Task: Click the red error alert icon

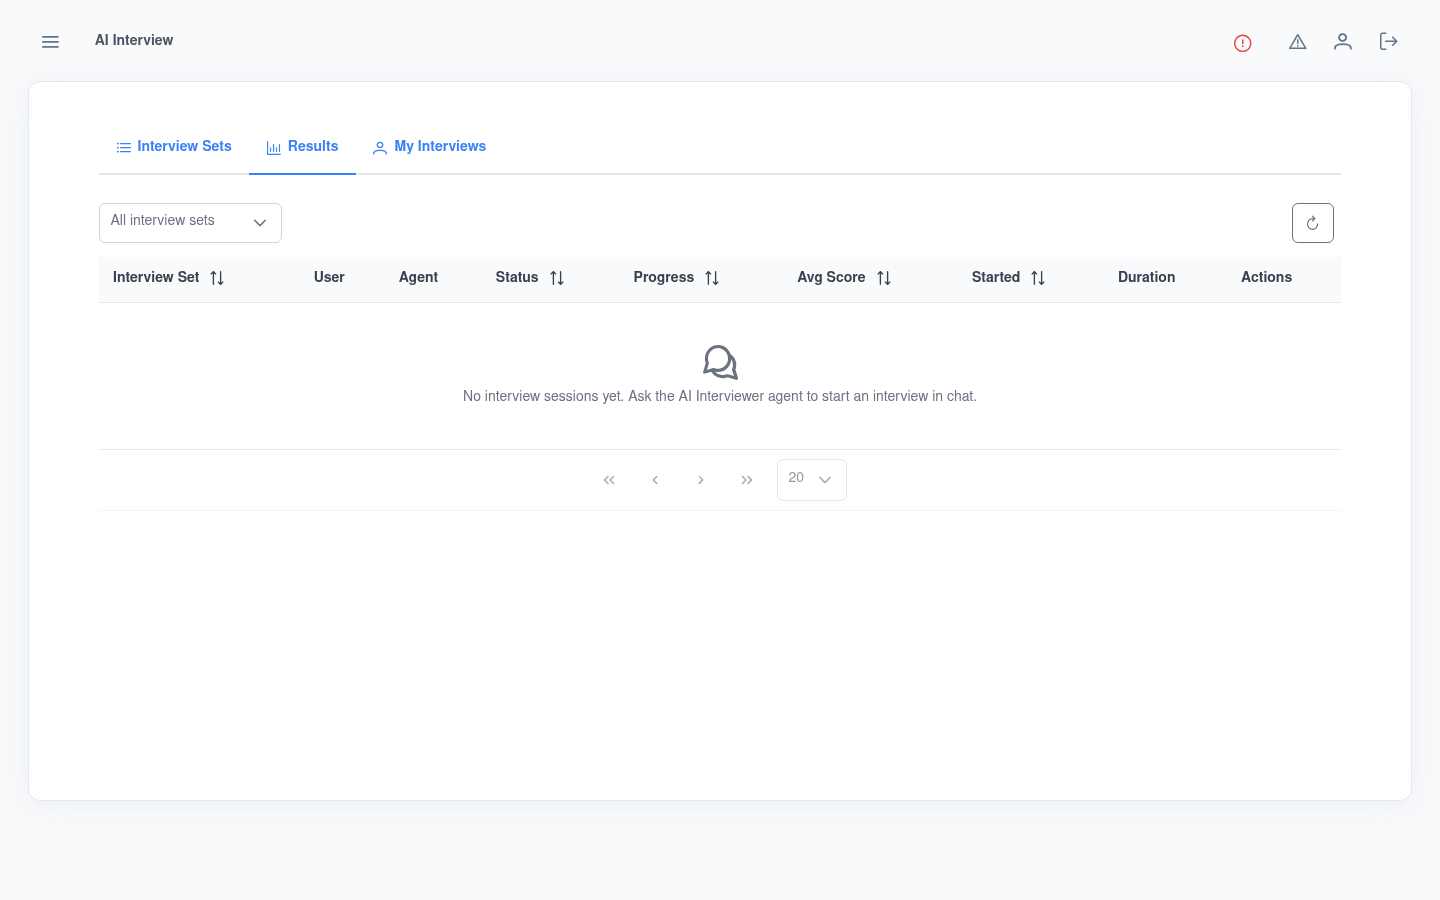Action: (x=1243, y=43)
